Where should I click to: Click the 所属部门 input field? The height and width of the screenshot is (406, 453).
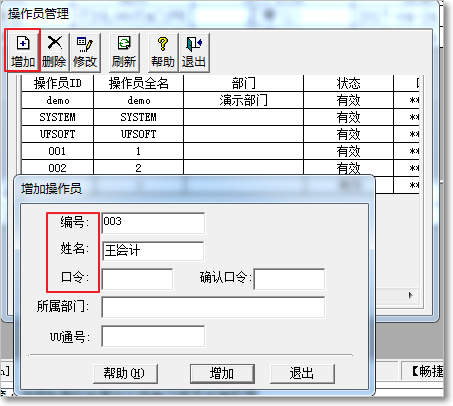[213, 307]
